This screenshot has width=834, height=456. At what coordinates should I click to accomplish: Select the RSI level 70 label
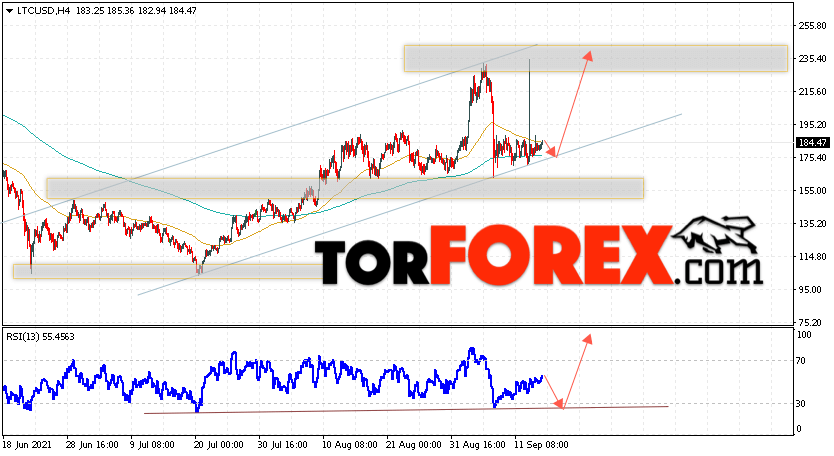801,361
